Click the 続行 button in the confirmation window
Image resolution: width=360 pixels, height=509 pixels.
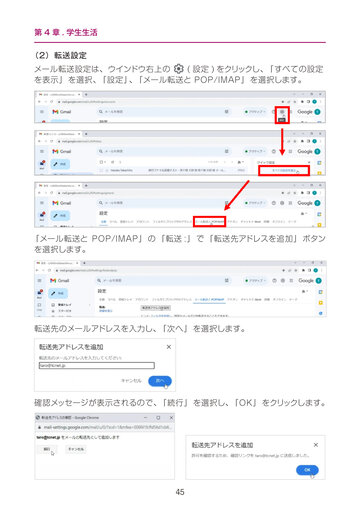(47, 449)
